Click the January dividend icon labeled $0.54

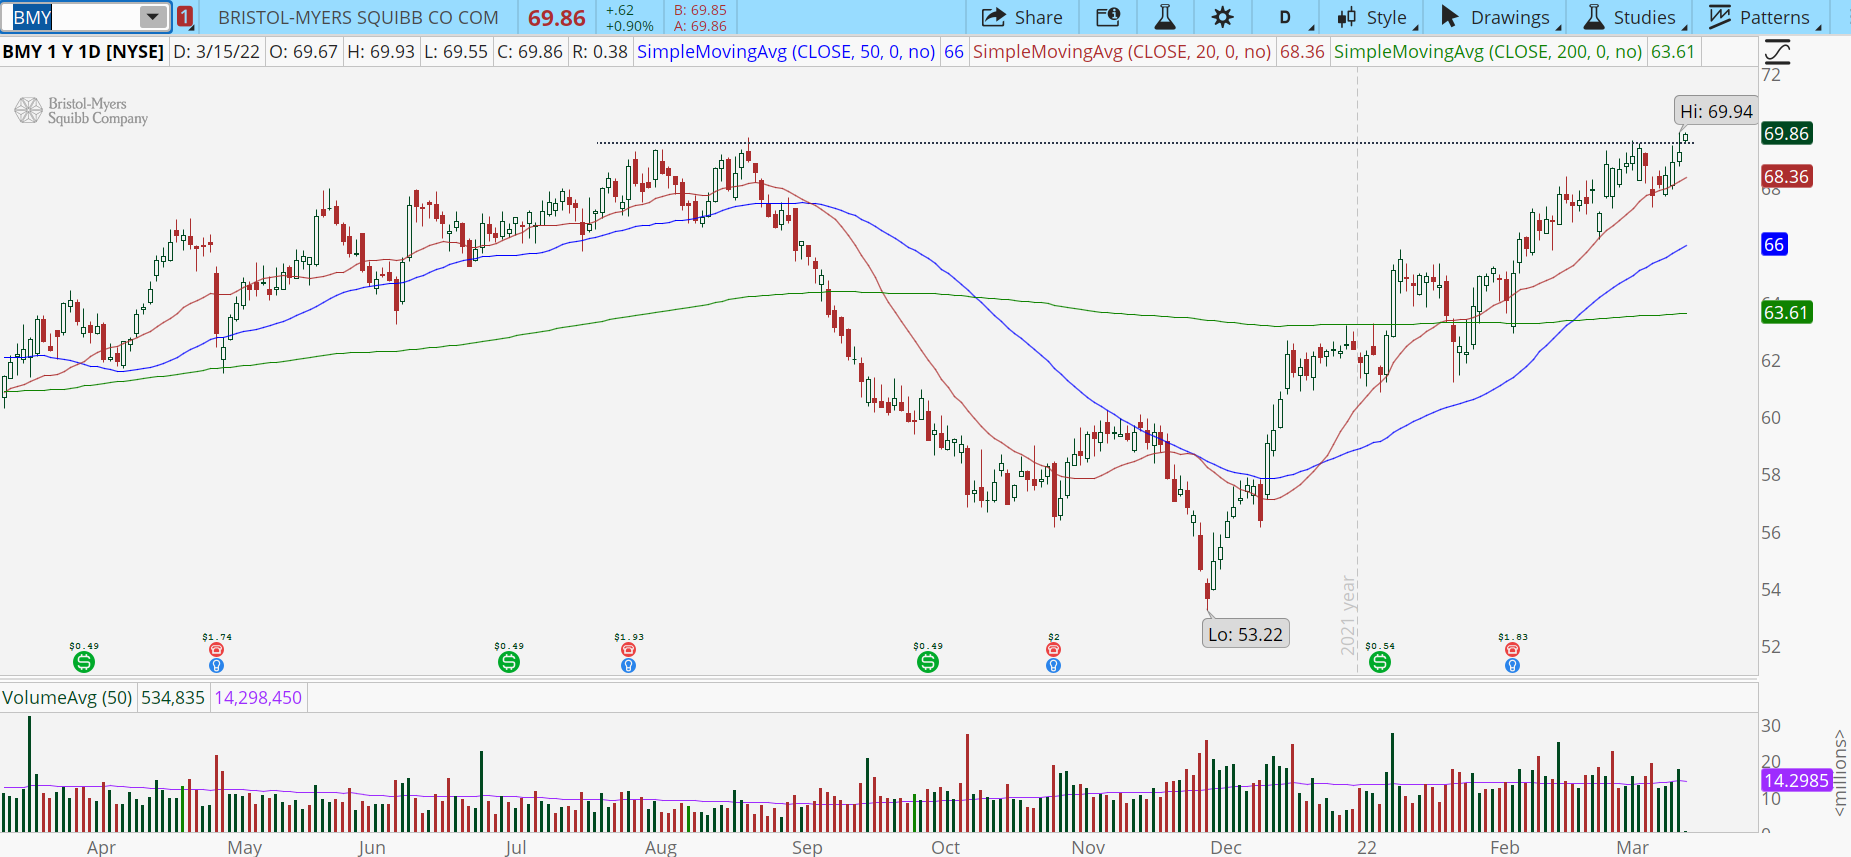click(1380, 662)
